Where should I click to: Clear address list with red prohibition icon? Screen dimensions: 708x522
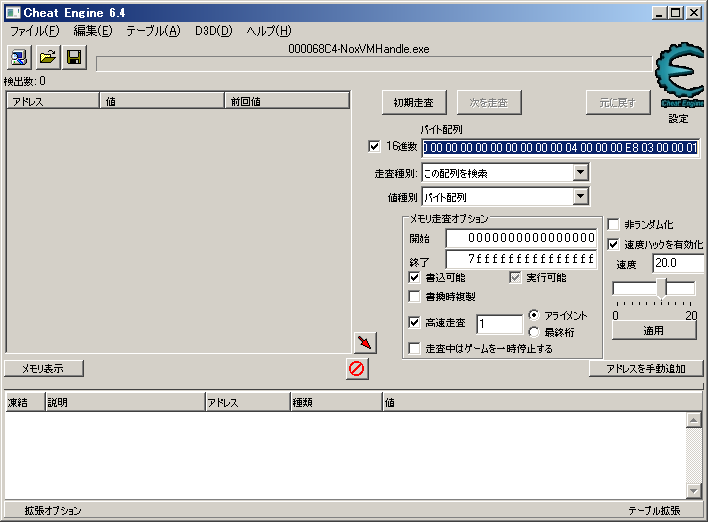357,368
